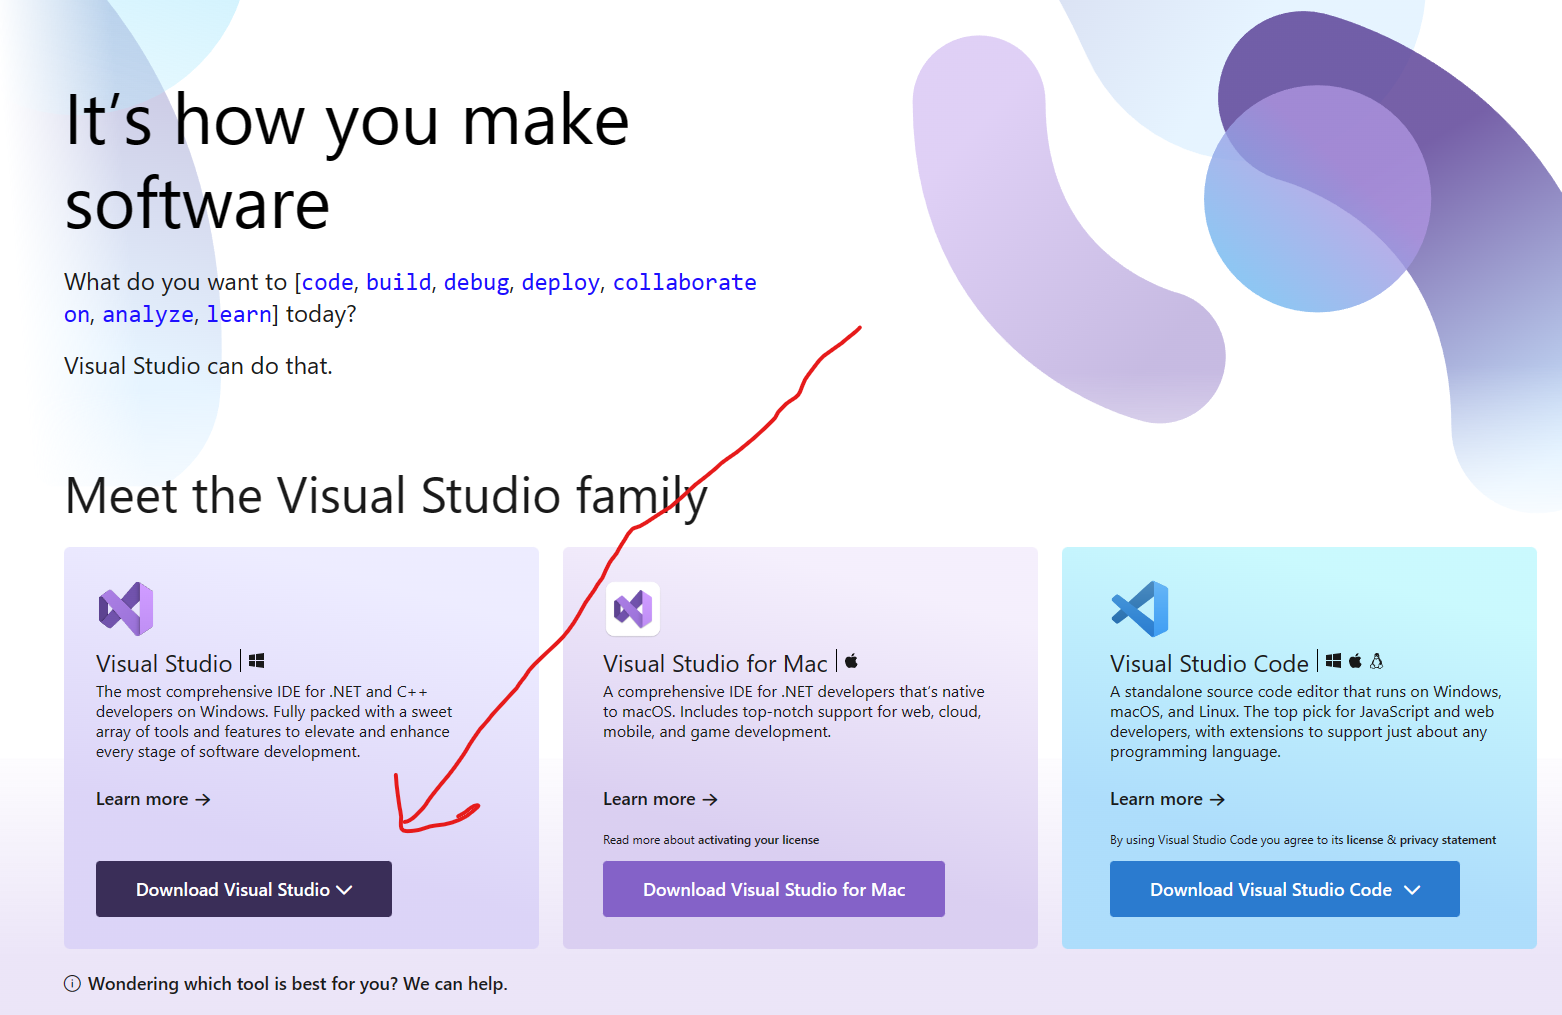Follow the activating your license link
The width and height of the screenshot is (1562, 1015).
pyautogui.click(x=758, y=840)
